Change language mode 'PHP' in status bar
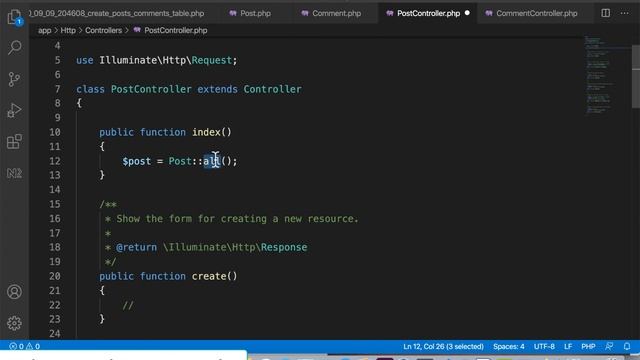 588,347
